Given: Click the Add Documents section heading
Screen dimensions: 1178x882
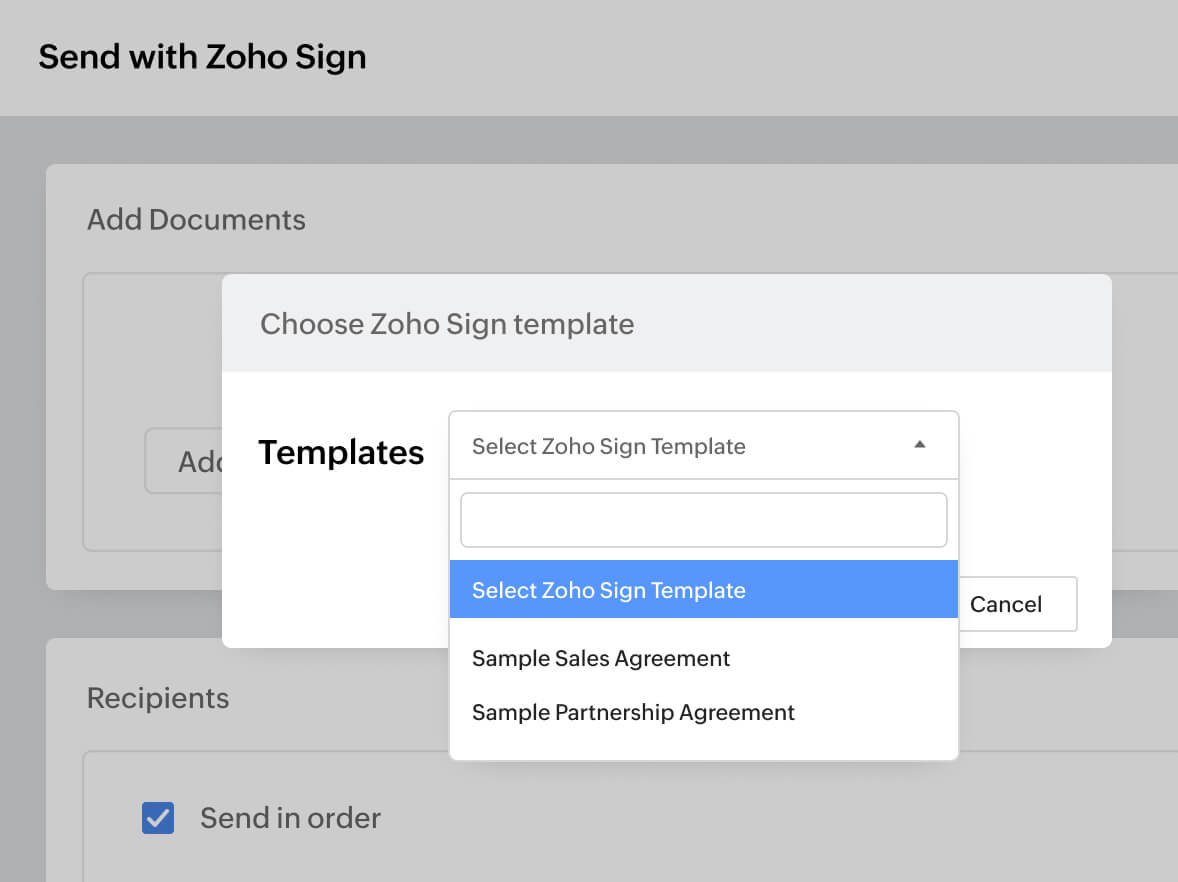Looking at the screenshot, I should coord(196,219).
